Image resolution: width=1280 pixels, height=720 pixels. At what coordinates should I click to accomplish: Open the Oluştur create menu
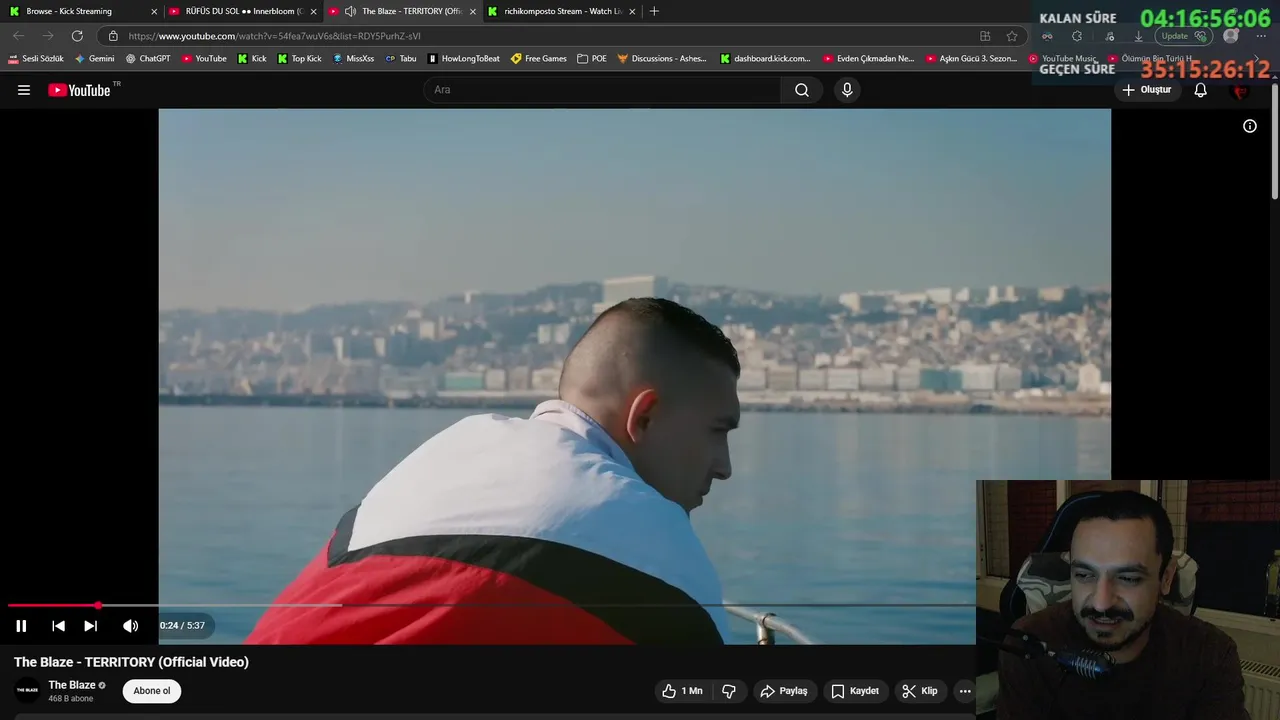pyautogui.click(x=1146, y=90)
